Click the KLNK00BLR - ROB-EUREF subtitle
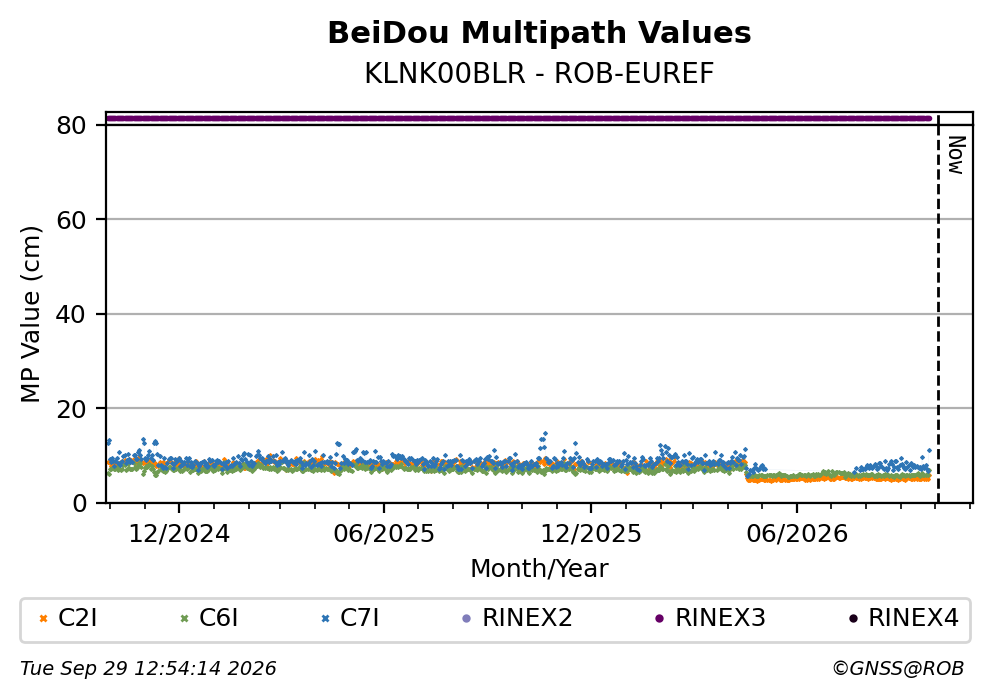Viewport: 993px width, 699px height. 539,73
